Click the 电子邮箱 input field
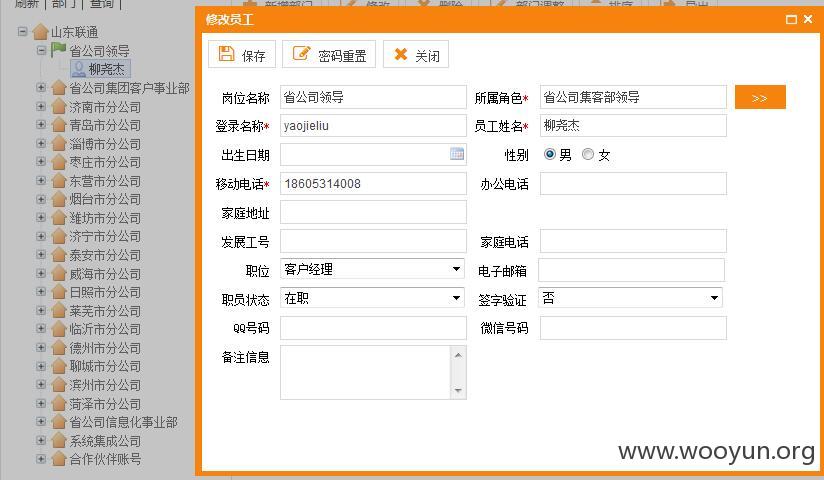This screenshot has width=824, height=480. point(632,270)
